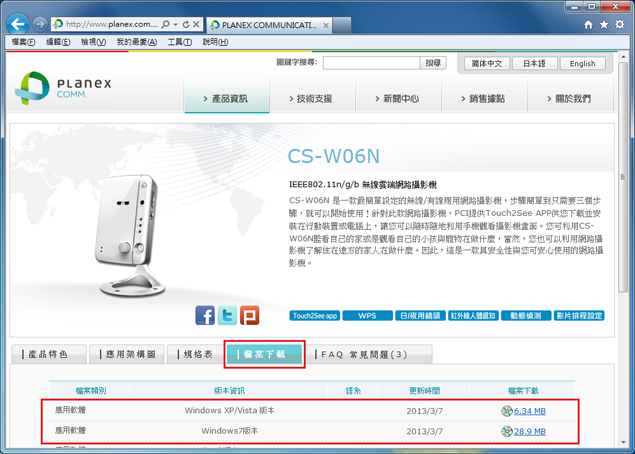Click the vertical scrollbar thumb
The image size is (635, 454).
click(x=623, y=177)
